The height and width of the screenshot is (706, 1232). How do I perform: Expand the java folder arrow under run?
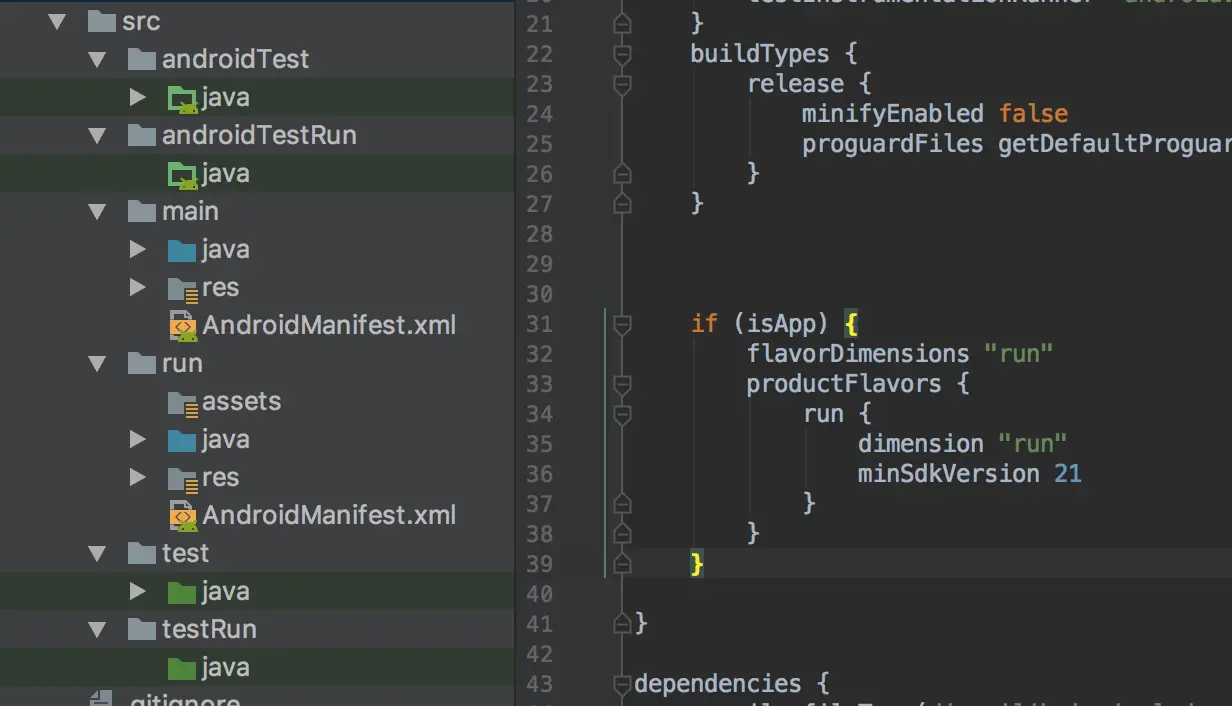138,439
